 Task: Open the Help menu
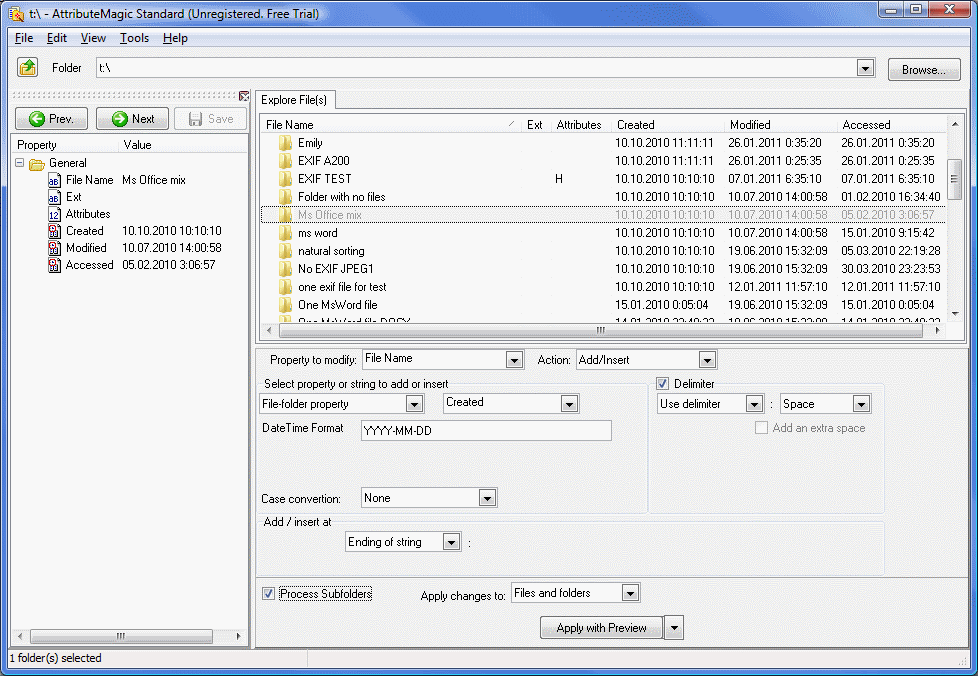(x=175, y=38)
